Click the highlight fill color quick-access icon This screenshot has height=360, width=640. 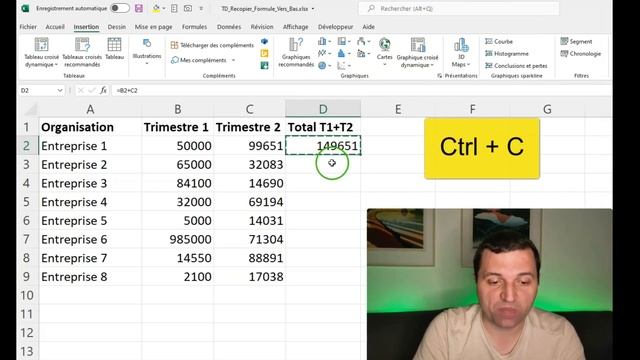click(x=156, y=8)
